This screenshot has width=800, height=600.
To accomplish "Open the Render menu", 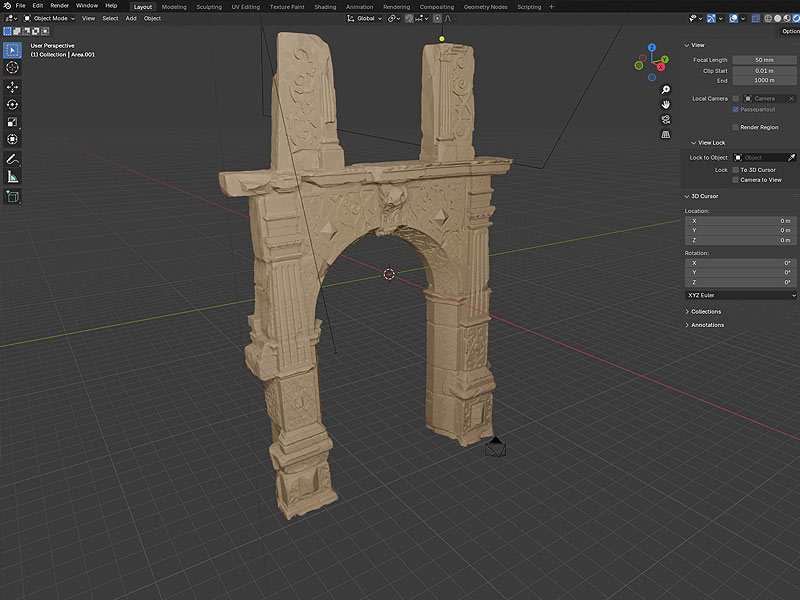I will tap(60, 6).
